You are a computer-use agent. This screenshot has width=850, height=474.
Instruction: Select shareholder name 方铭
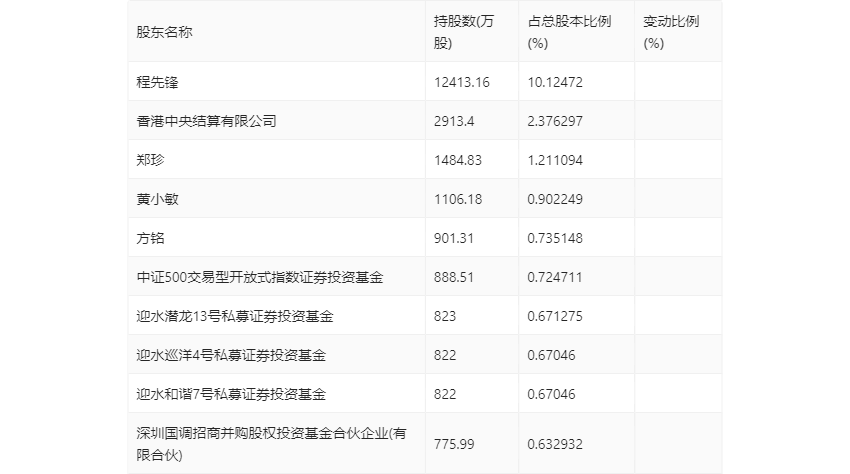[x=150, y=238]
